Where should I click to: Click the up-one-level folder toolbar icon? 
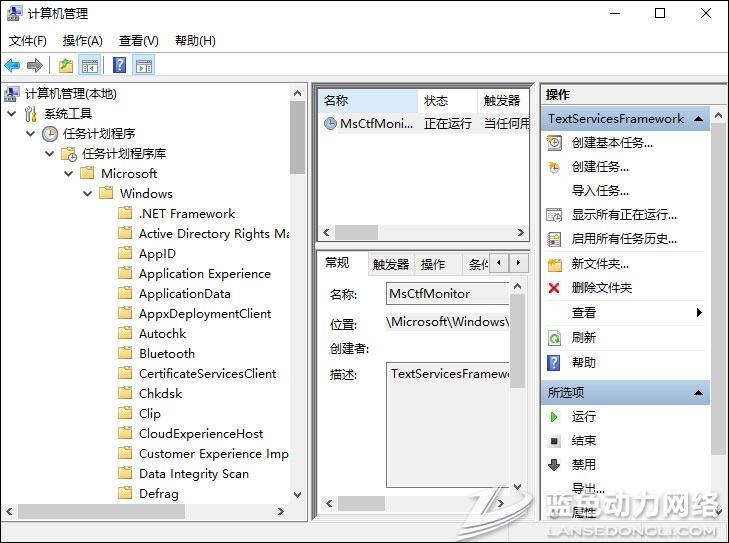[x=65, y=66]
